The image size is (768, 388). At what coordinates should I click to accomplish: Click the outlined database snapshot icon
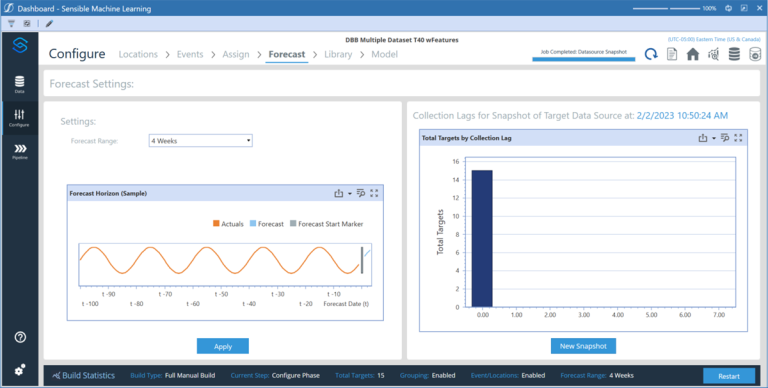pyautogui.click(x=755, y=54)
